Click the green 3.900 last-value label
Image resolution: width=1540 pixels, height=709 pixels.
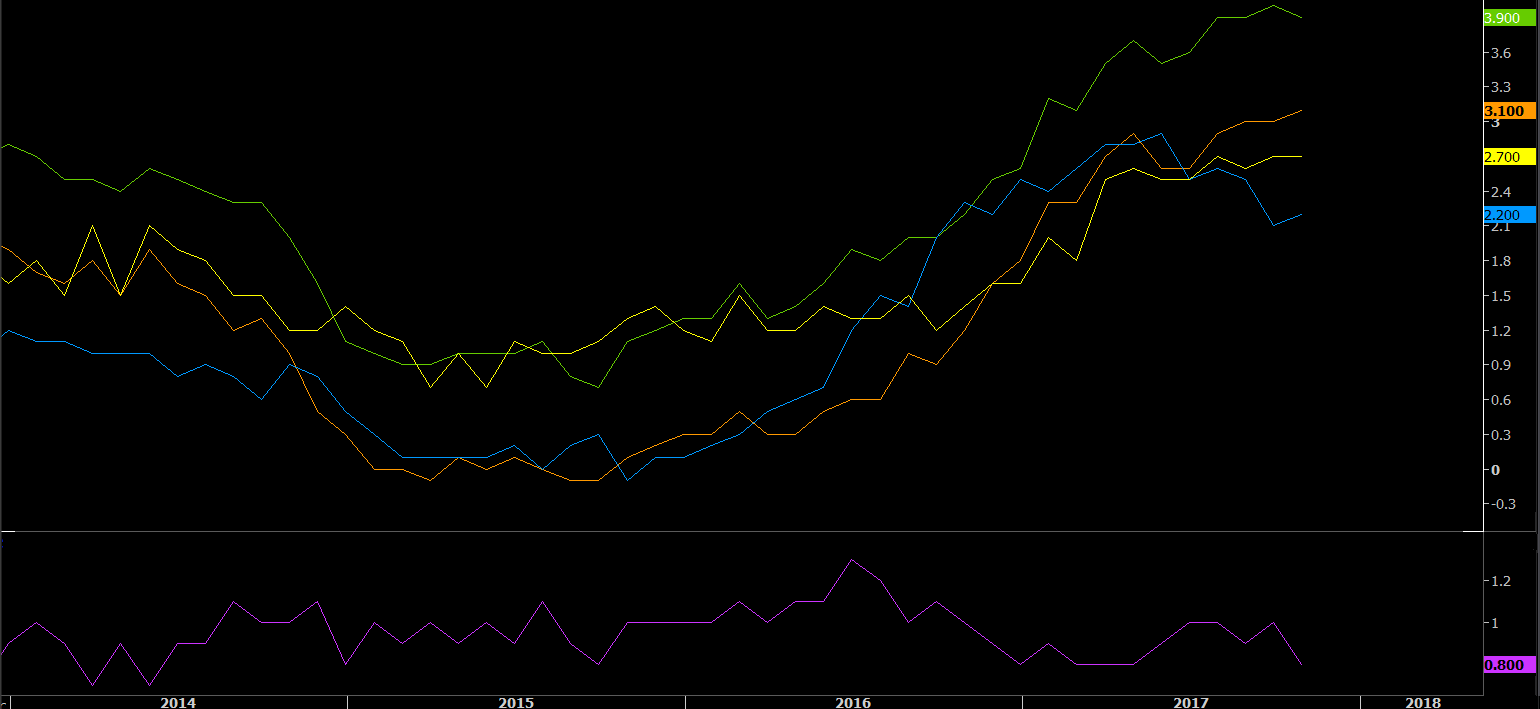pos(1508,18)
